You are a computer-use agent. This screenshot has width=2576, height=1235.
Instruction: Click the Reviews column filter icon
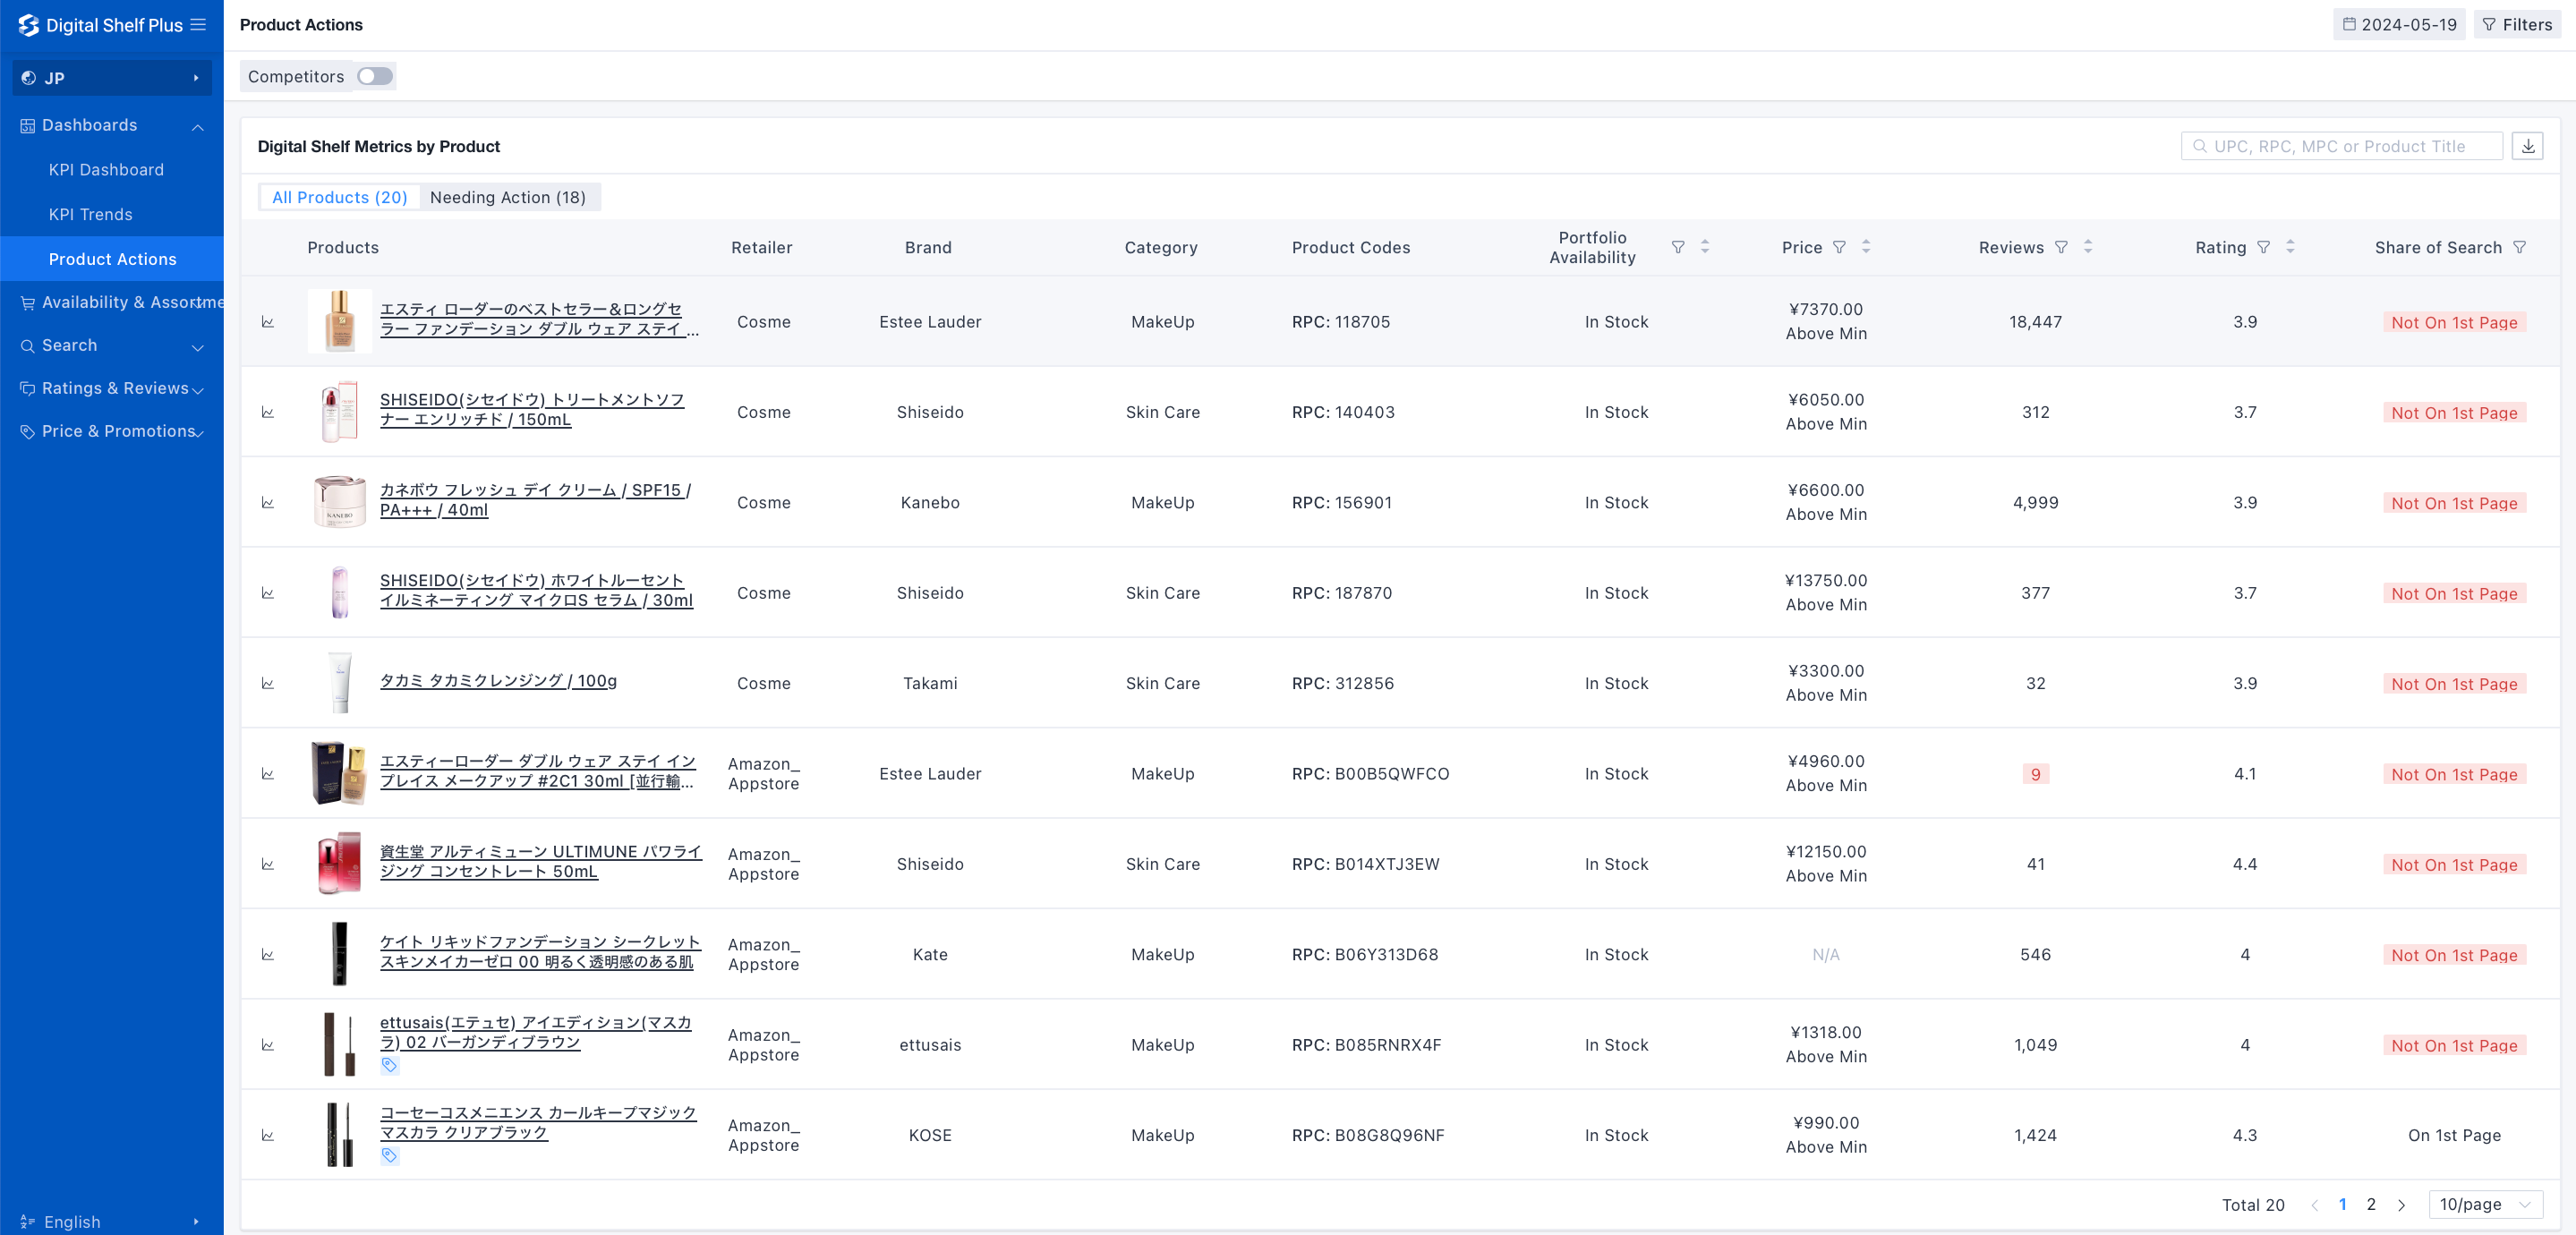pyautogui.click(x=2061, y=247)
